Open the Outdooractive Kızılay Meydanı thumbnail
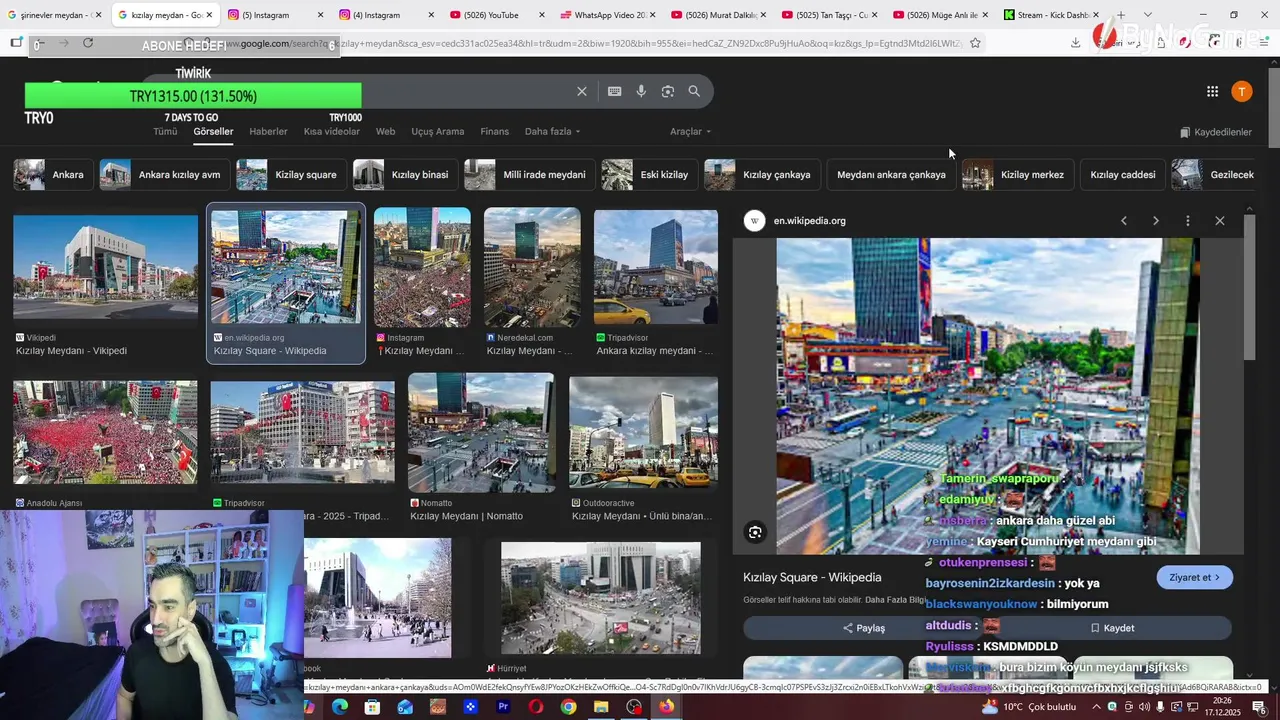This screenshot has width=1280, height=720. click(x=643, y=432)
